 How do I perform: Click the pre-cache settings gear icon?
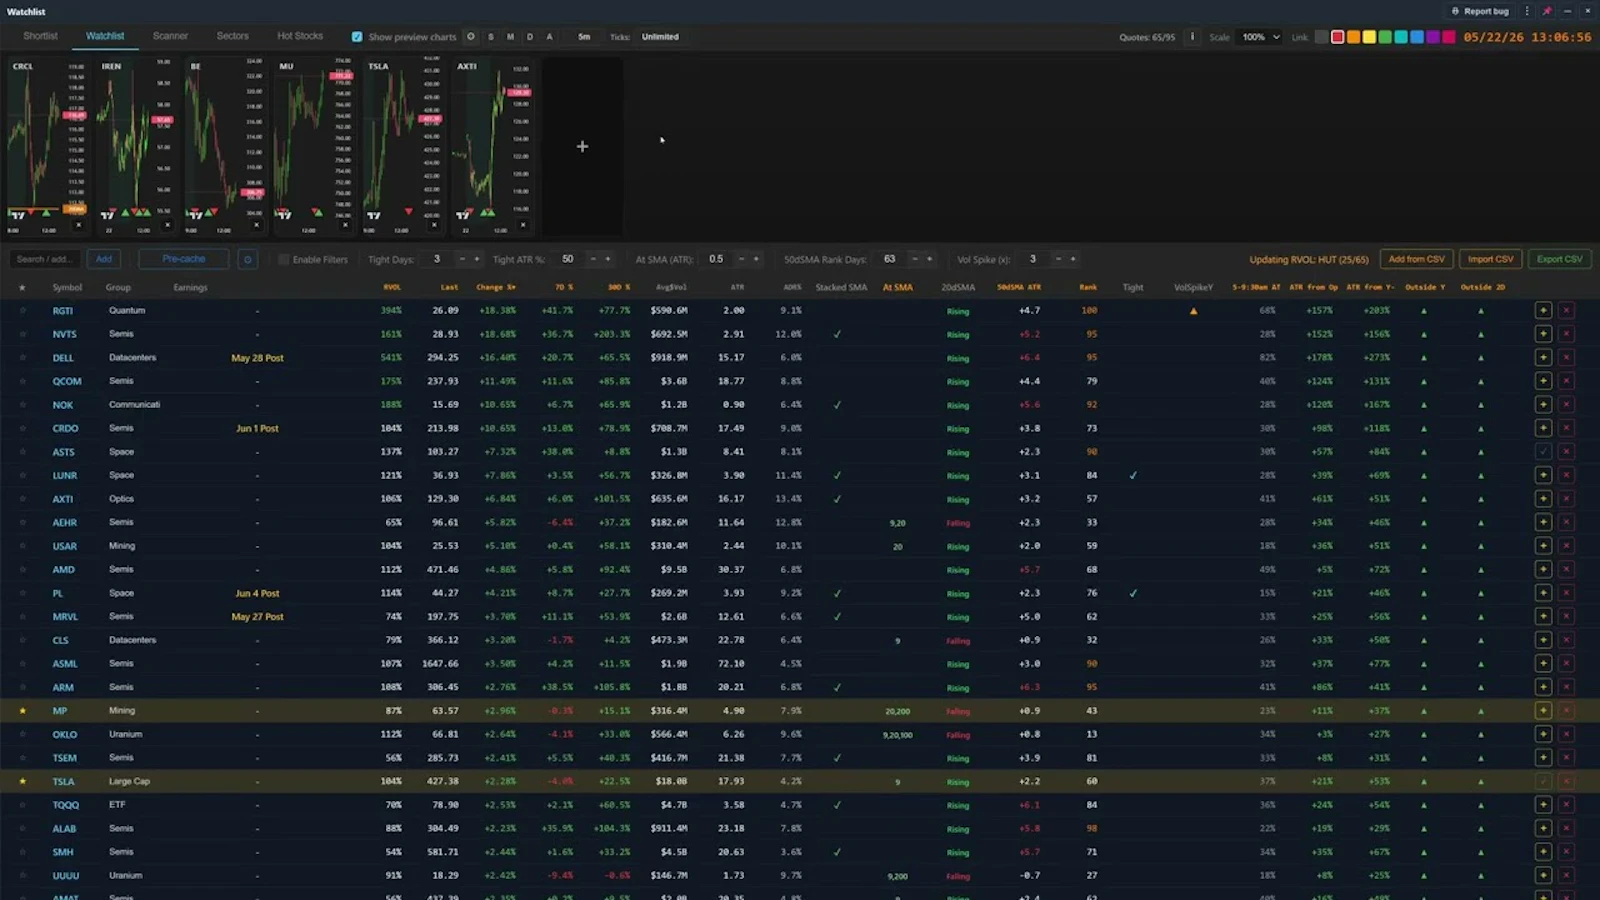pyautogui.click(x=248, y=259)
